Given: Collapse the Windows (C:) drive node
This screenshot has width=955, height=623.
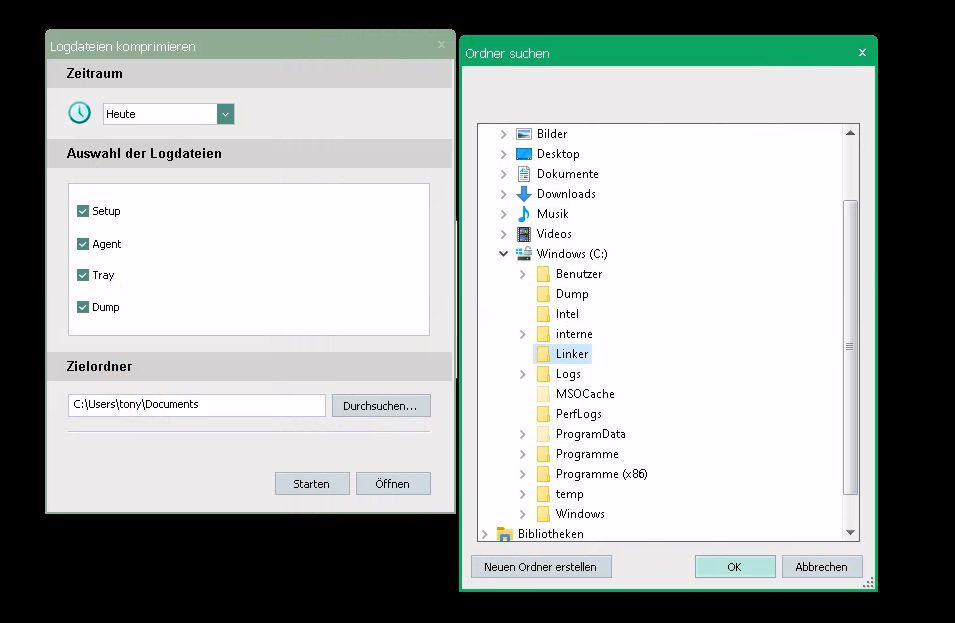Looking at the screenshot, I should (504, 254).
